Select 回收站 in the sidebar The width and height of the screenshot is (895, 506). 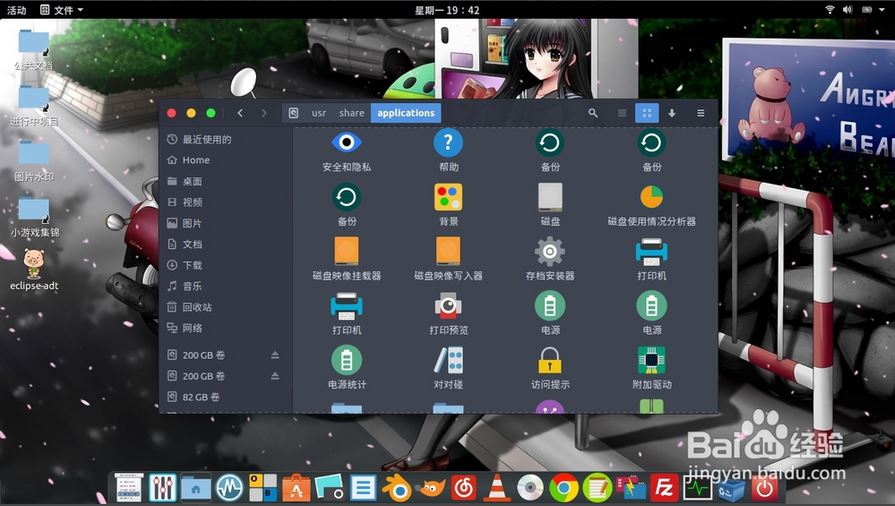pyautogui.click(x=197, y=307)
